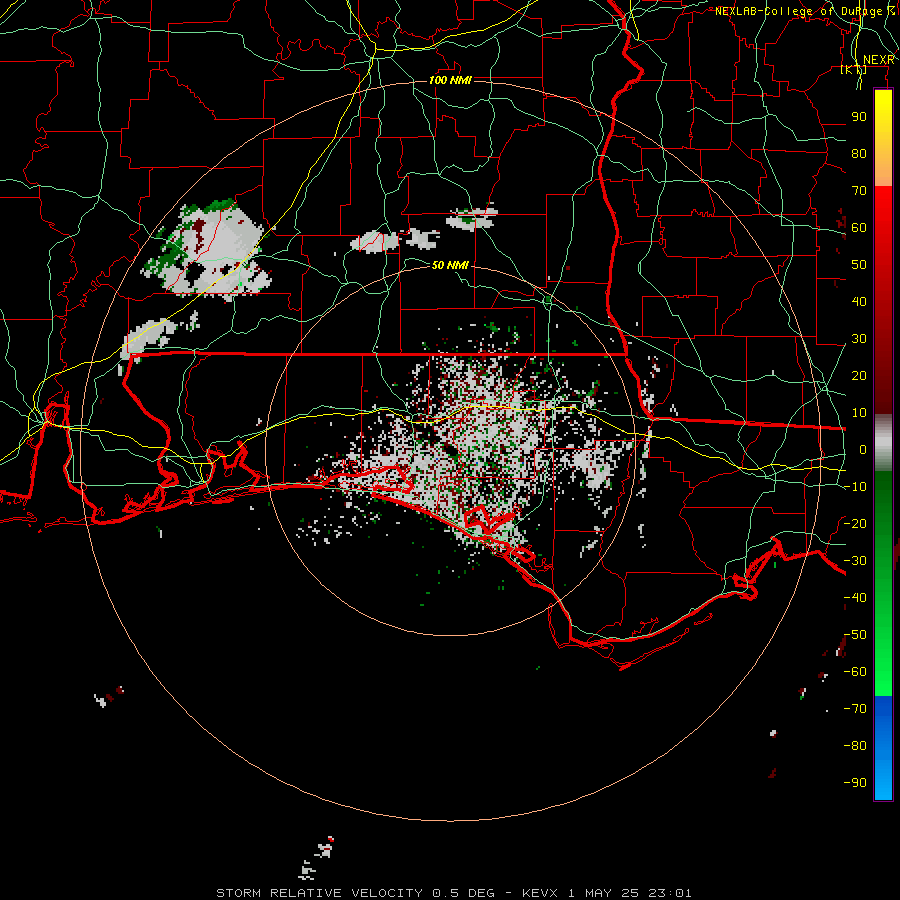Click the "-80" velocity scale value
The height and width of the screenshot is (900, 900).
855,746
